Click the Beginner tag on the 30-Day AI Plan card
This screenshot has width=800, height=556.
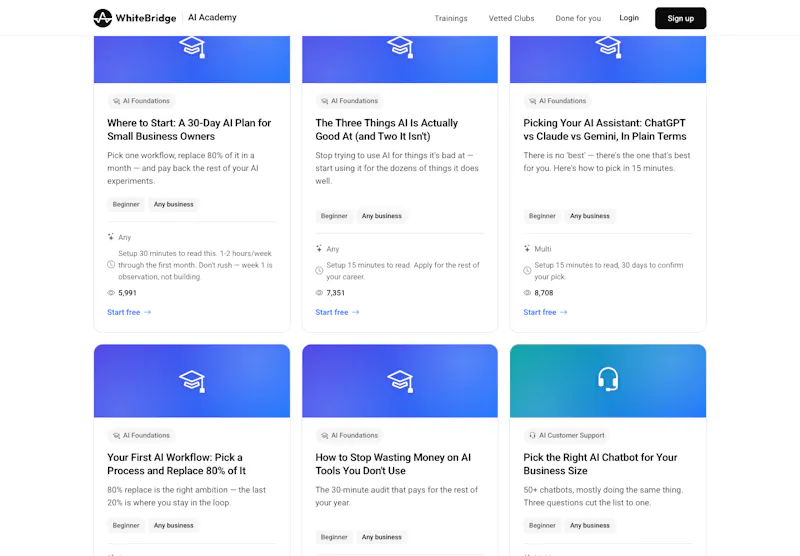tap(126, 205)
